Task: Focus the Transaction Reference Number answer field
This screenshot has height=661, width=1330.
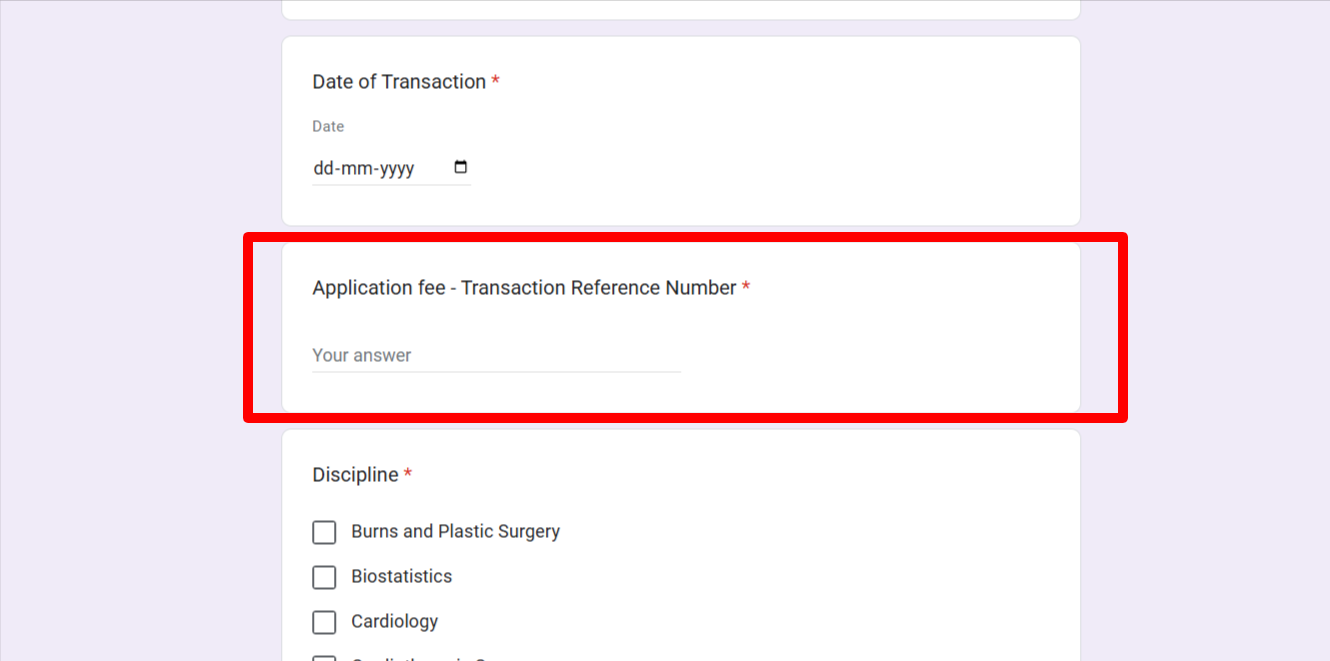Action: 496,356
